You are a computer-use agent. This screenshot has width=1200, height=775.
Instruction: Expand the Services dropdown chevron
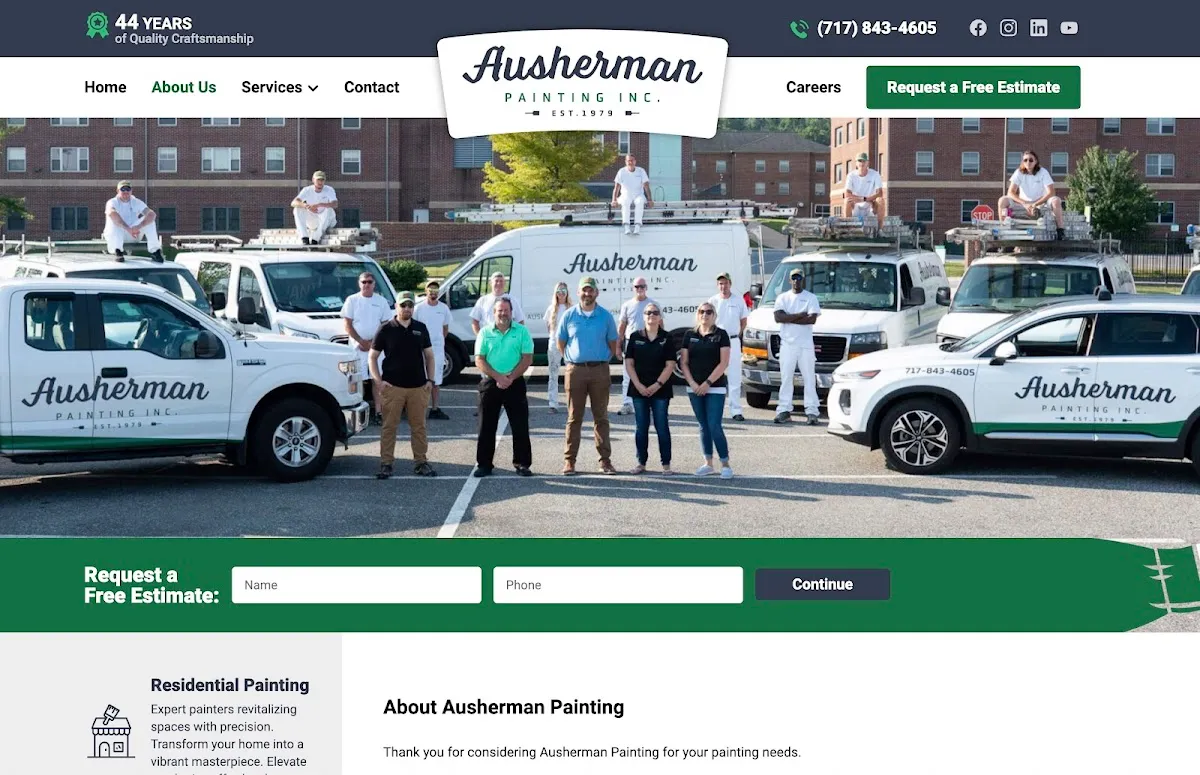point(313,88)
